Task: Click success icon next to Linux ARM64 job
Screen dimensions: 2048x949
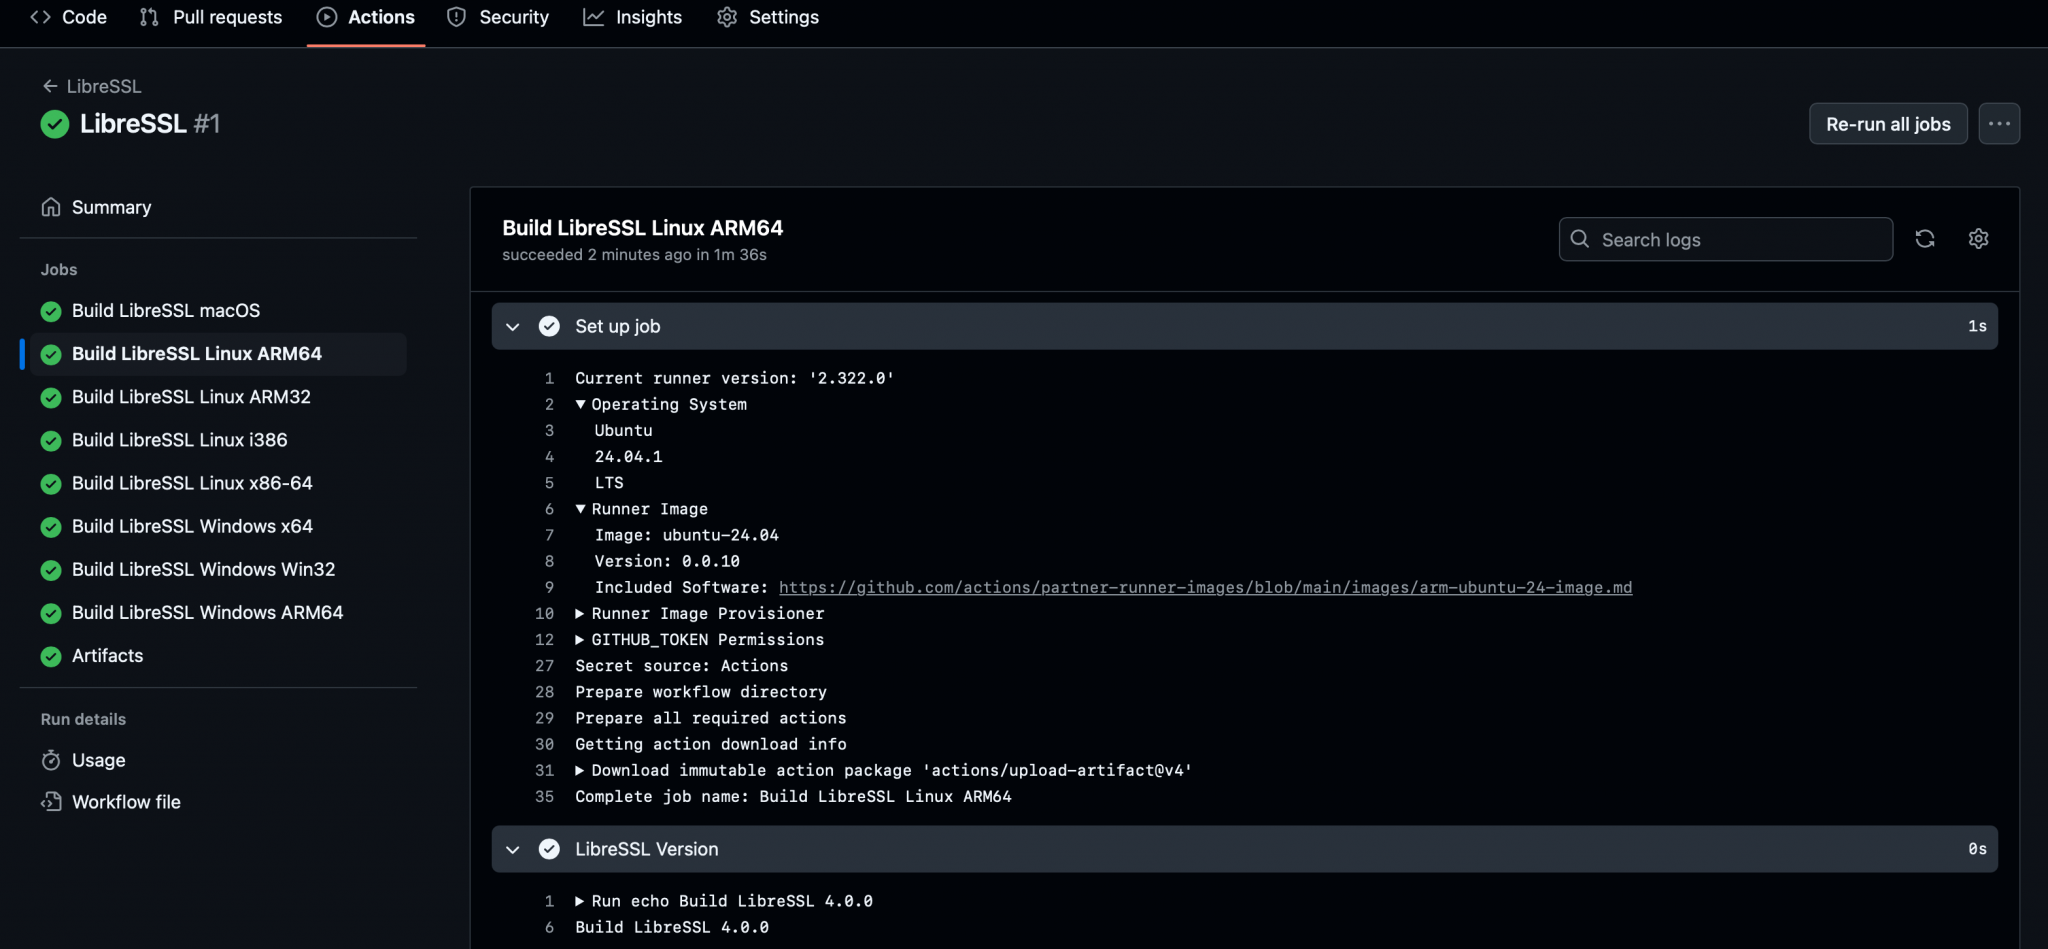Action: pos(51,354)
